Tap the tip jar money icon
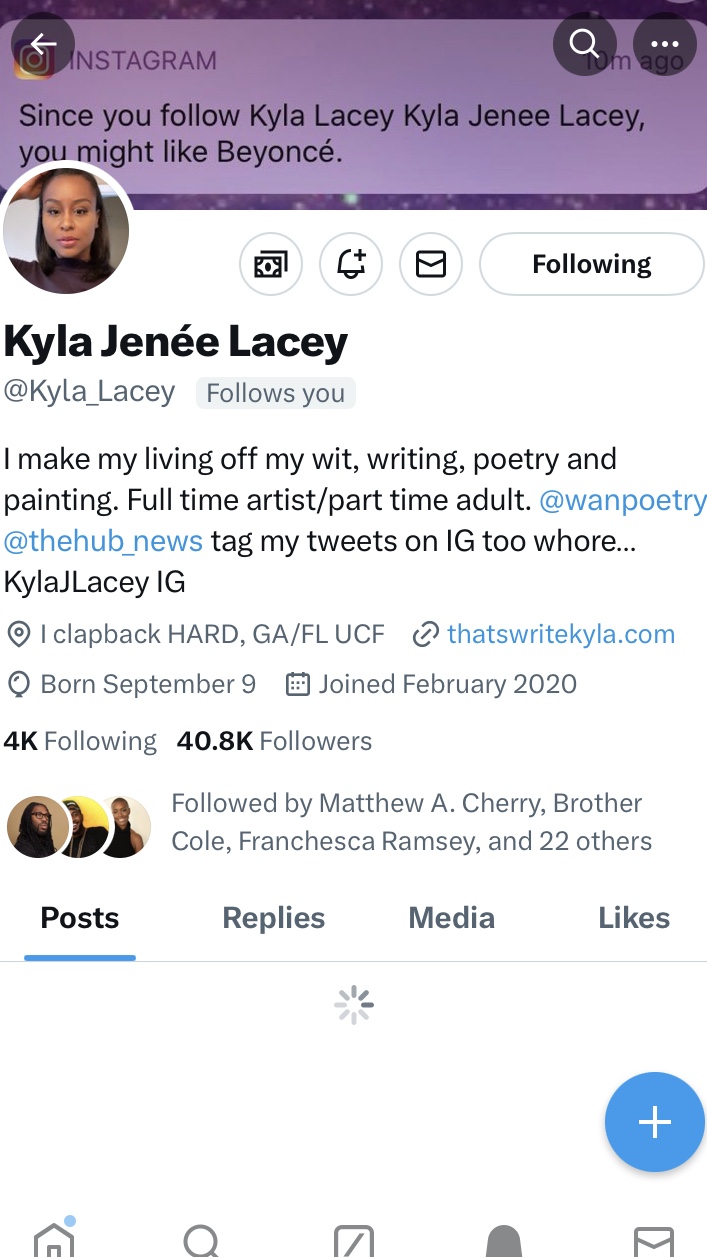The height and width of the screenshot is (1257, 707). [x=271, y=264]
